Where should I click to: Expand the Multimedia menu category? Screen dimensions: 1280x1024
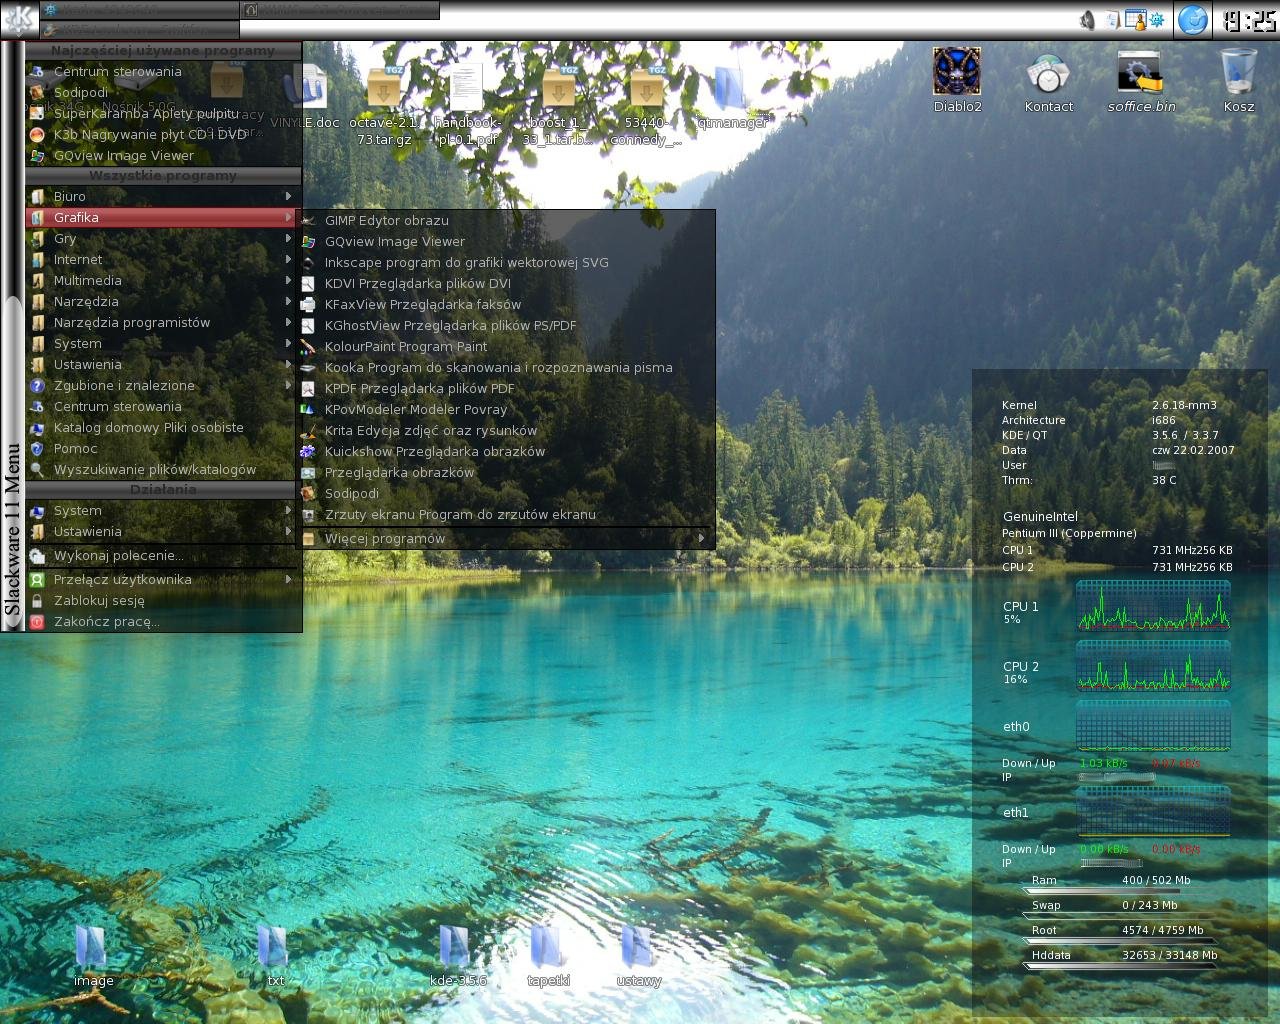(x=162, y=280)
